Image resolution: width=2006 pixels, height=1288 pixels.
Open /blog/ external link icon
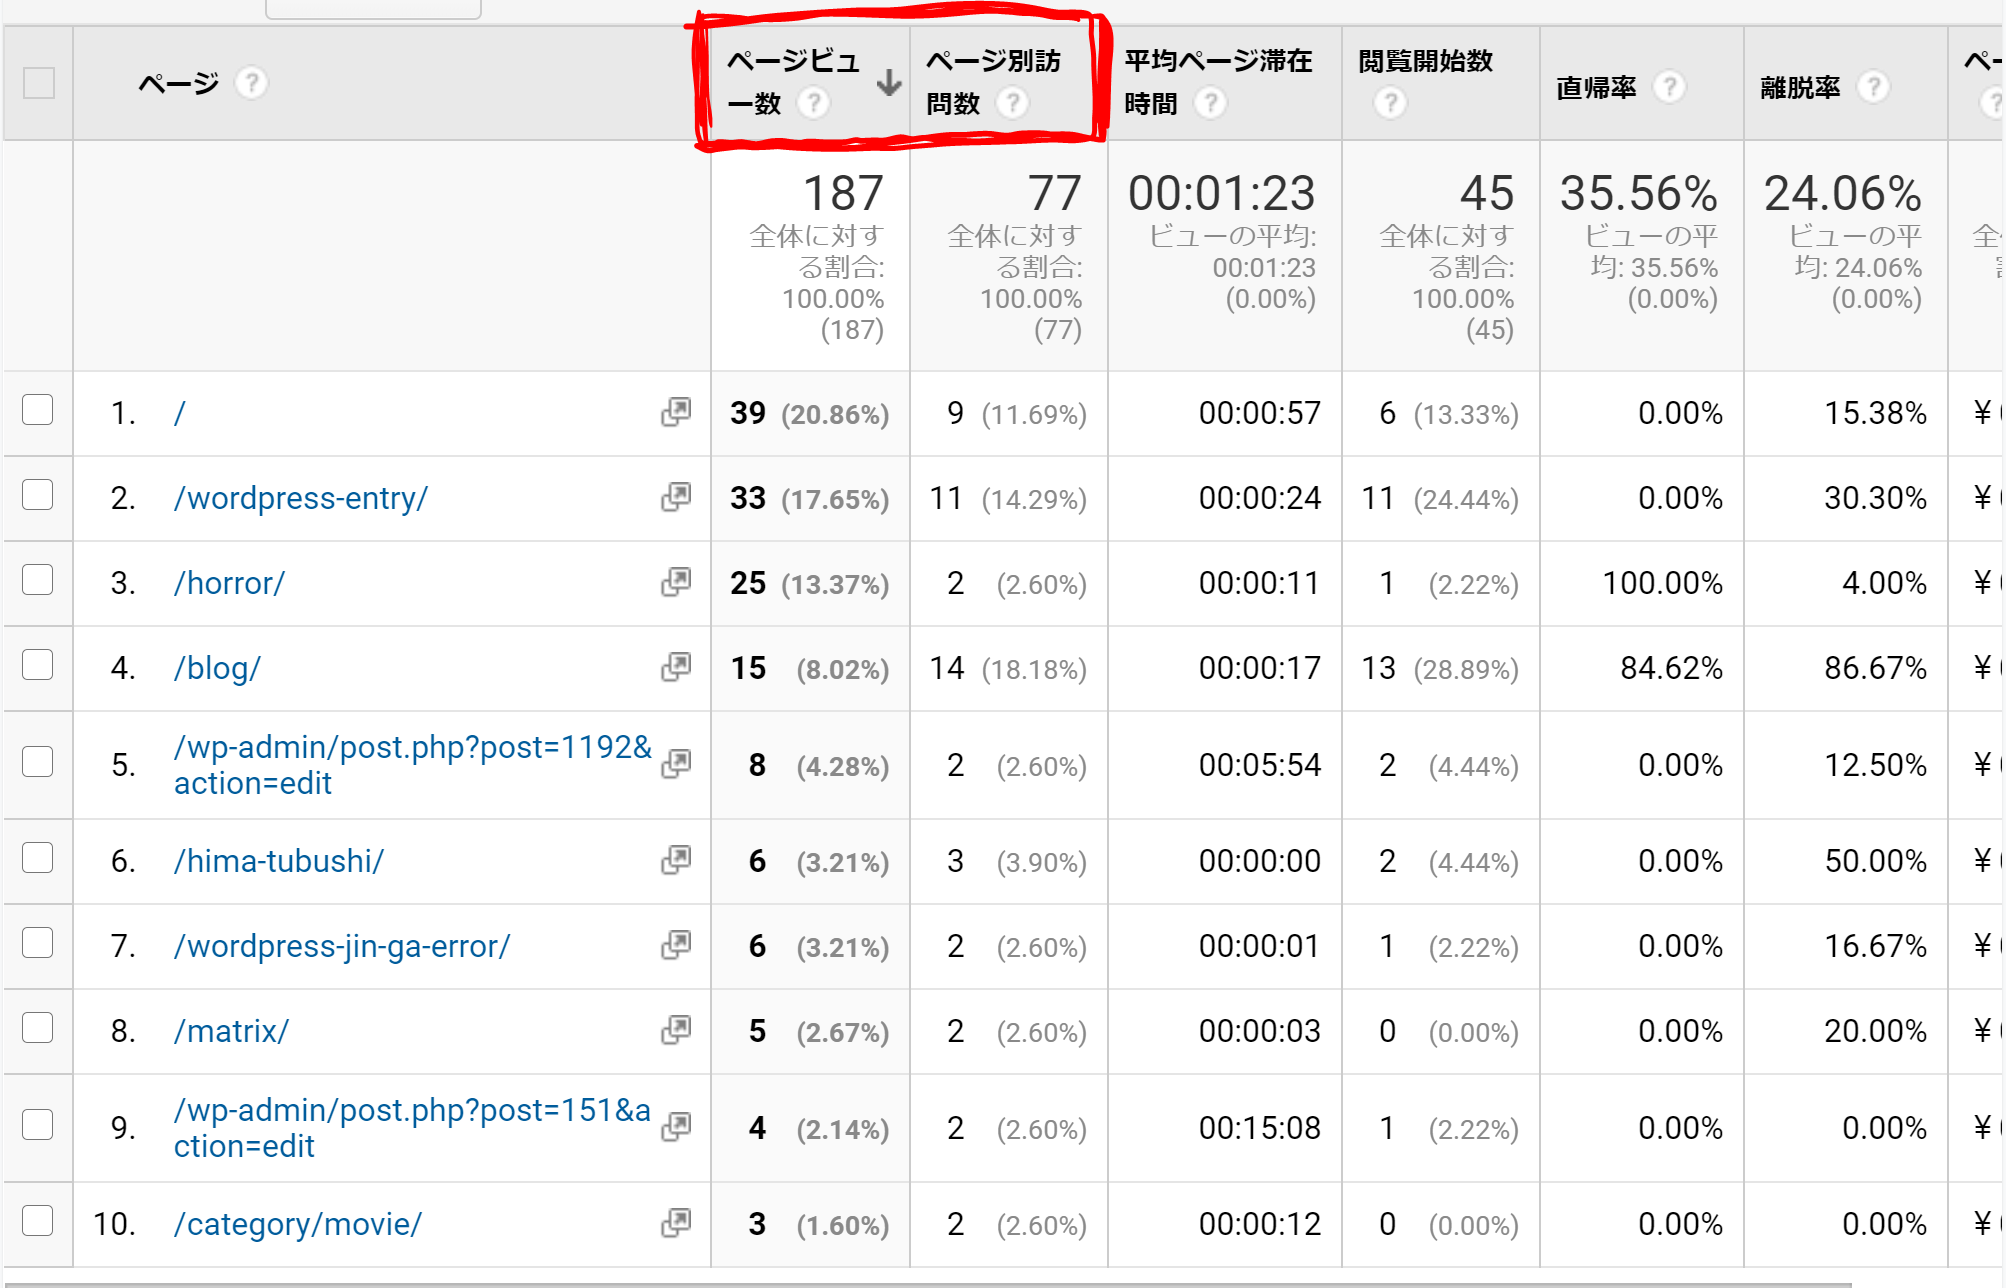[x=676, y=667]
